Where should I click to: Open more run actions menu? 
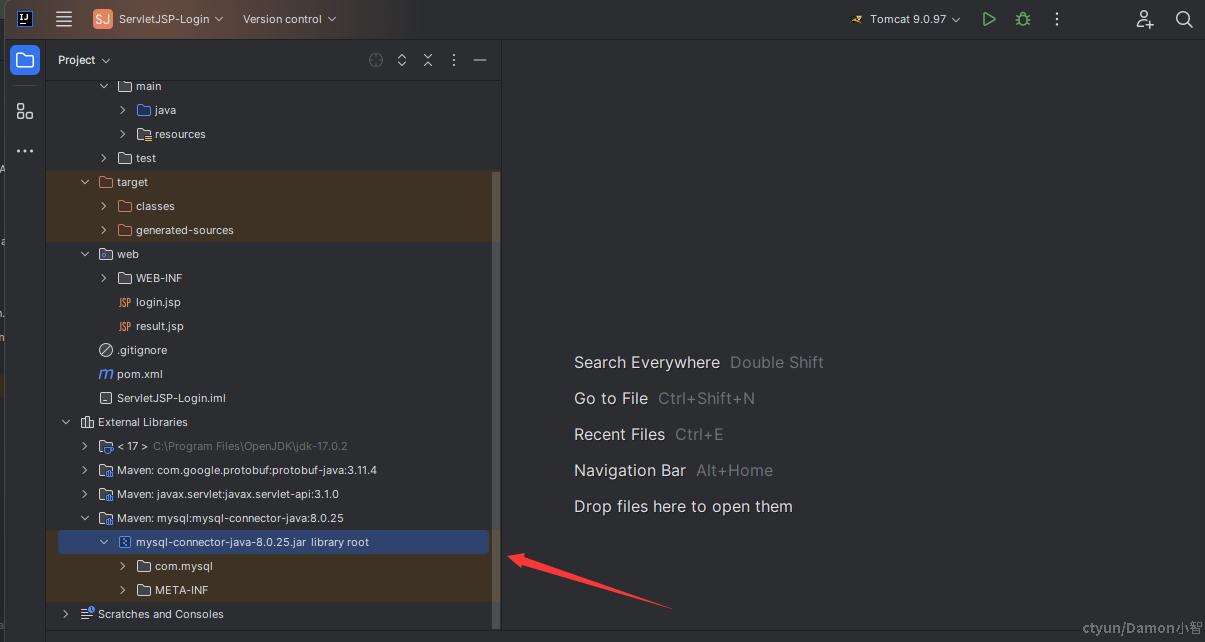[1057, 19]
